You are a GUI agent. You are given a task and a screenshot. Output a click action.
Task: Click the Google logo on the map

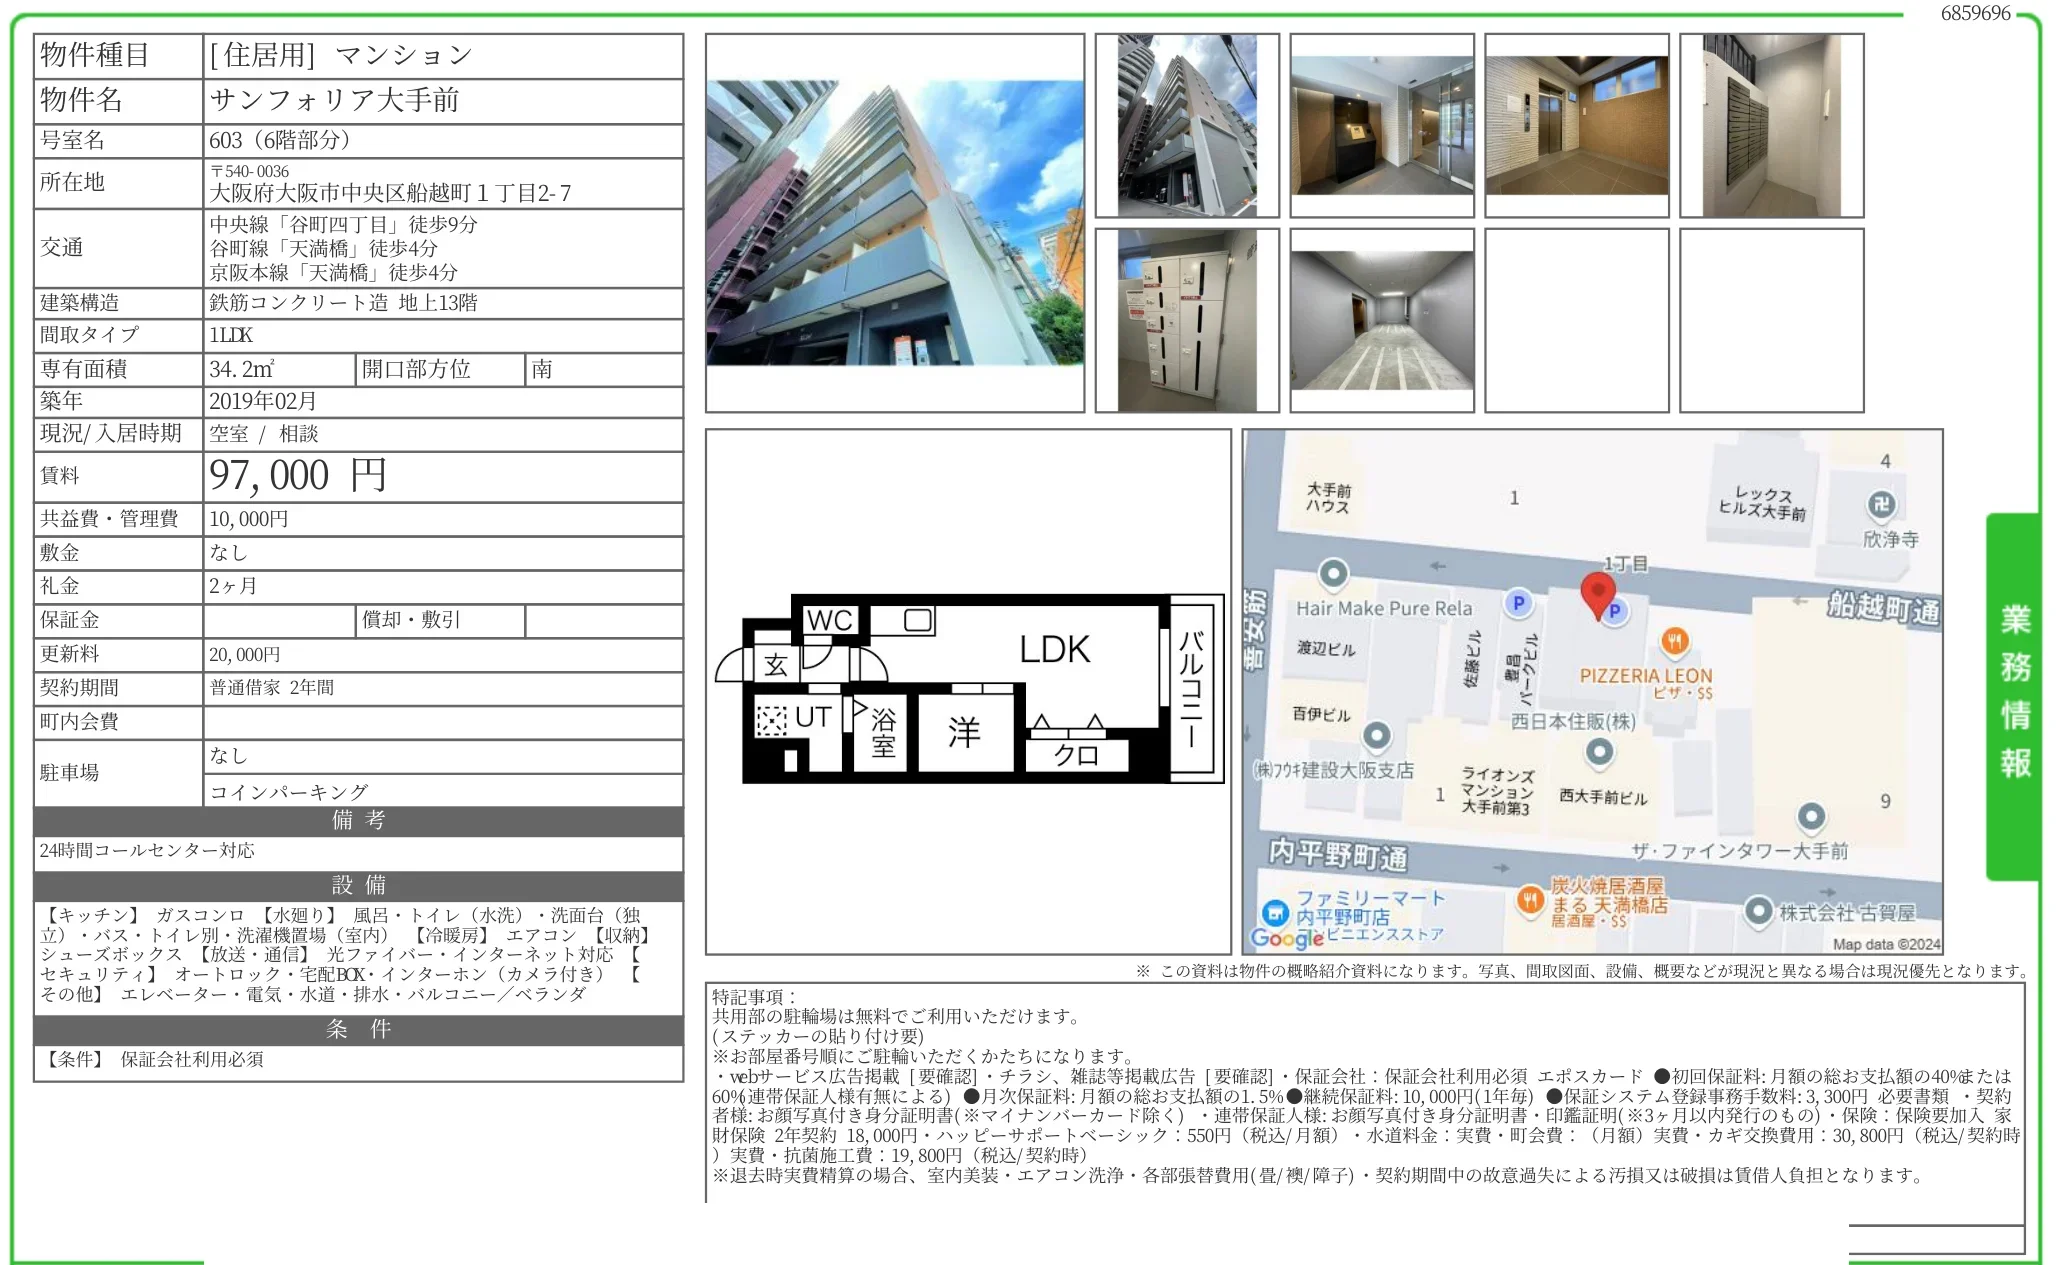point(1286,938)
